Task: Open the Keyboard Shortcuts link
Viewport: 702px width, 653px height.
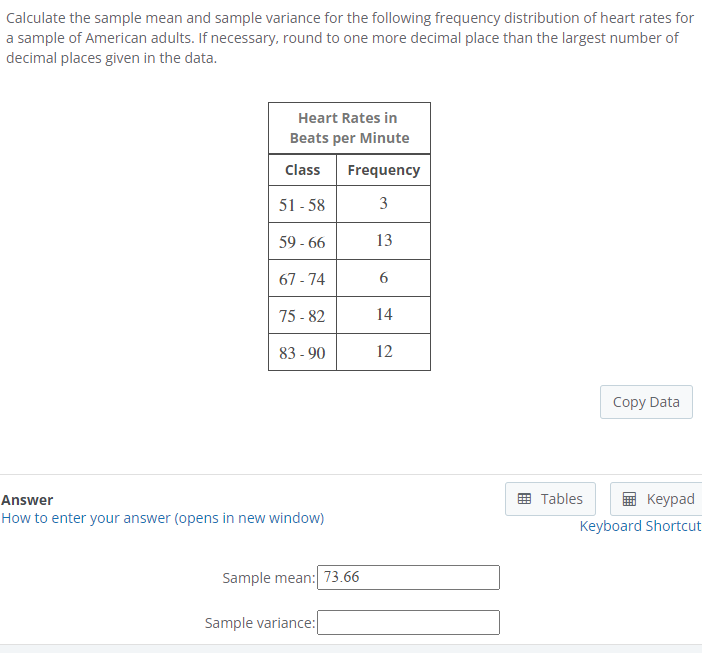Action: click(x=641, y=526)
